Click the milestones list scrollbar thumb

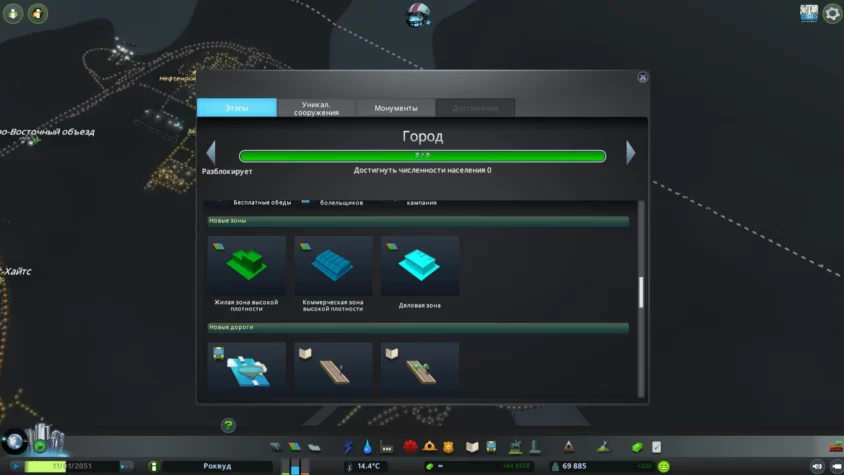(x=641, y=292)
